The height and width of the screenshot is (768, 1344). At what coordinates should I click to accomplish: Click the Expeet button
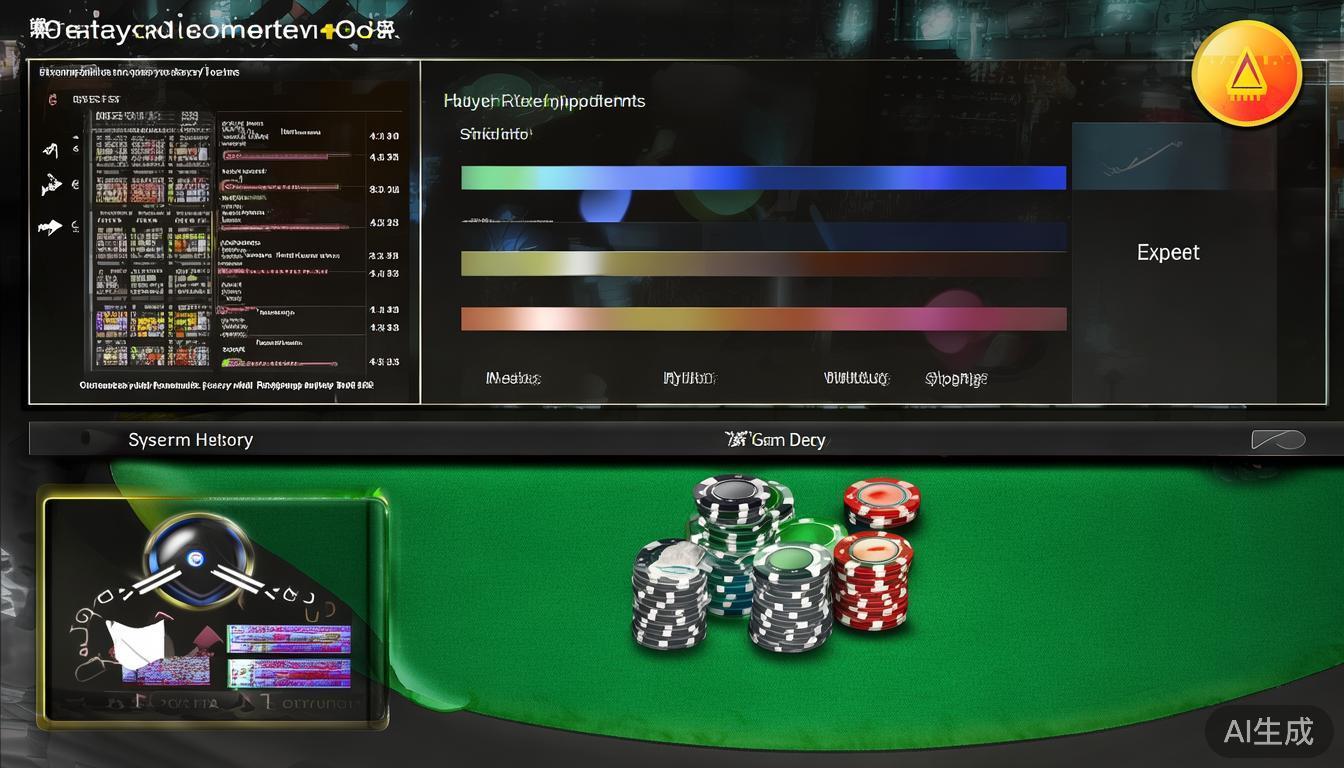pos(1168,253)
